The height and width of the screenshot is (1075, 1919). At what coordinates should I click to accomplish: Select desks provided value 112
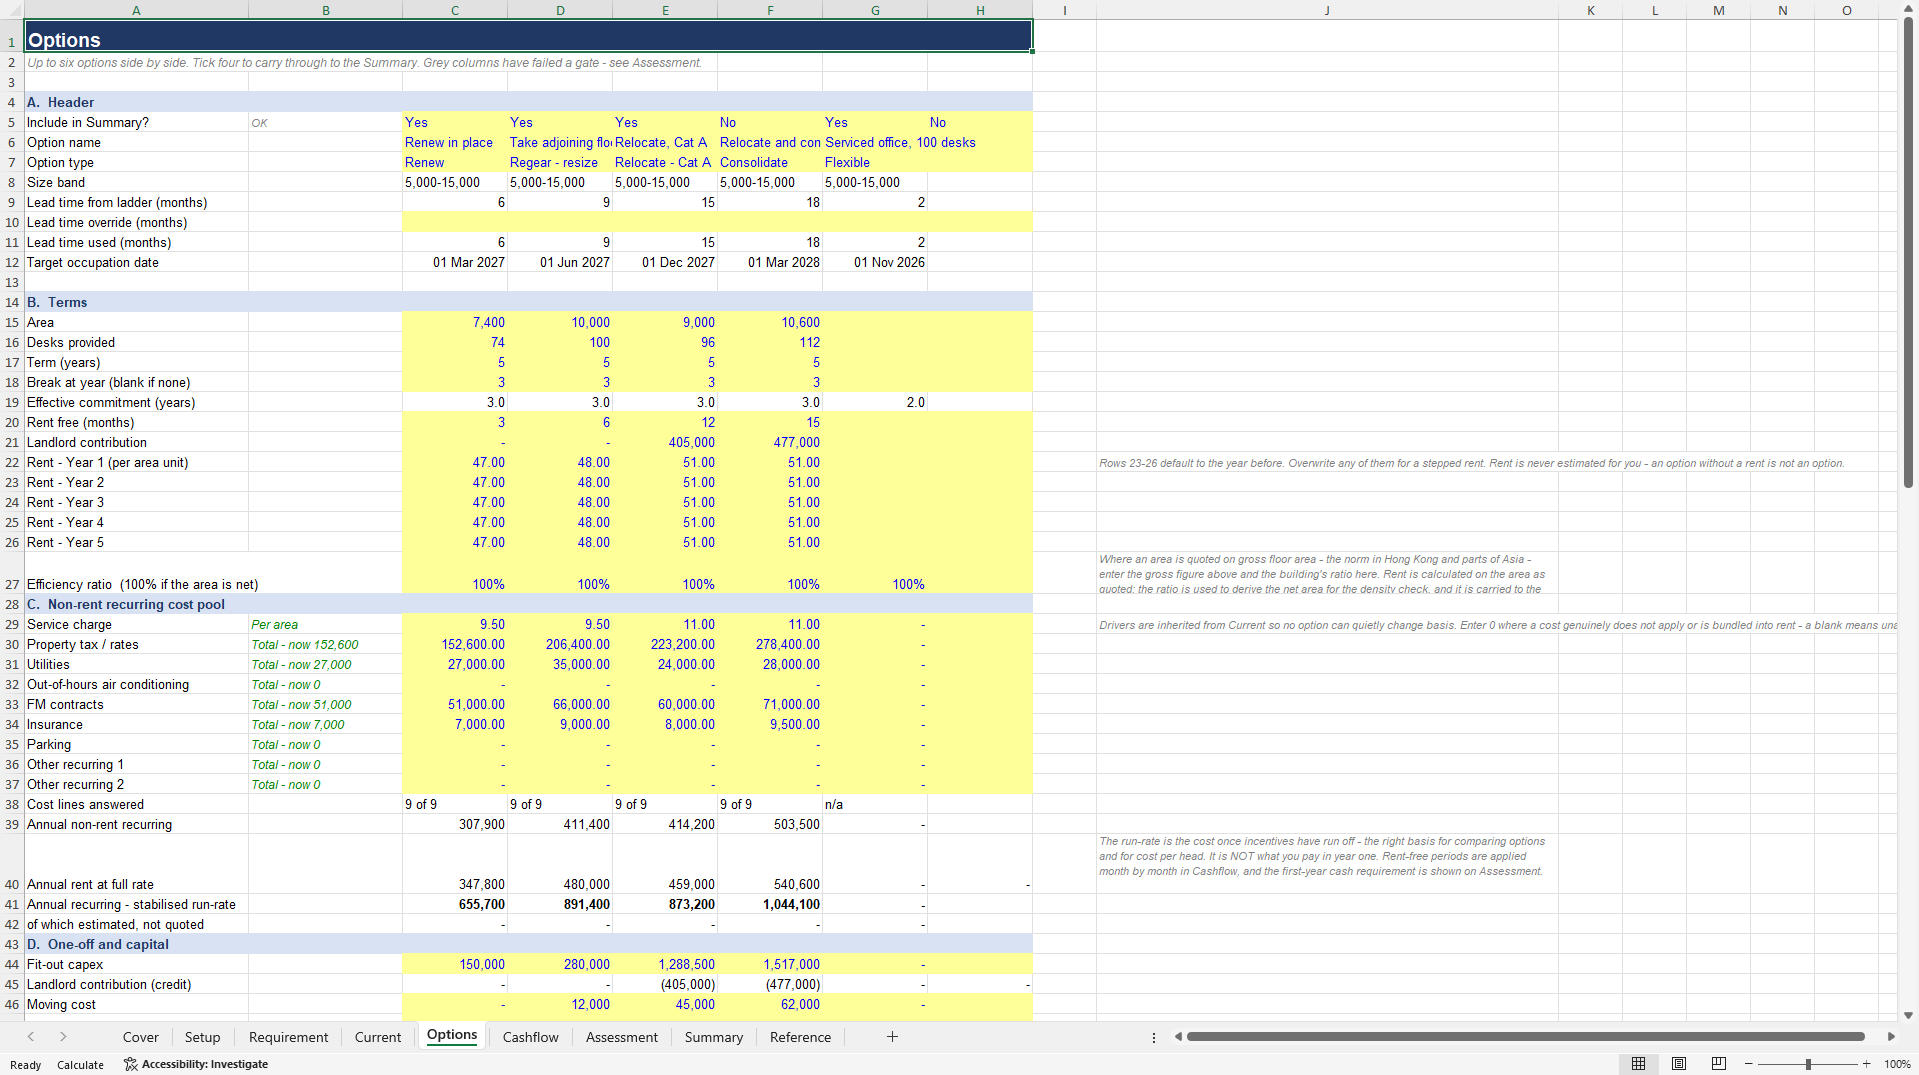click(x=770, y=342)
